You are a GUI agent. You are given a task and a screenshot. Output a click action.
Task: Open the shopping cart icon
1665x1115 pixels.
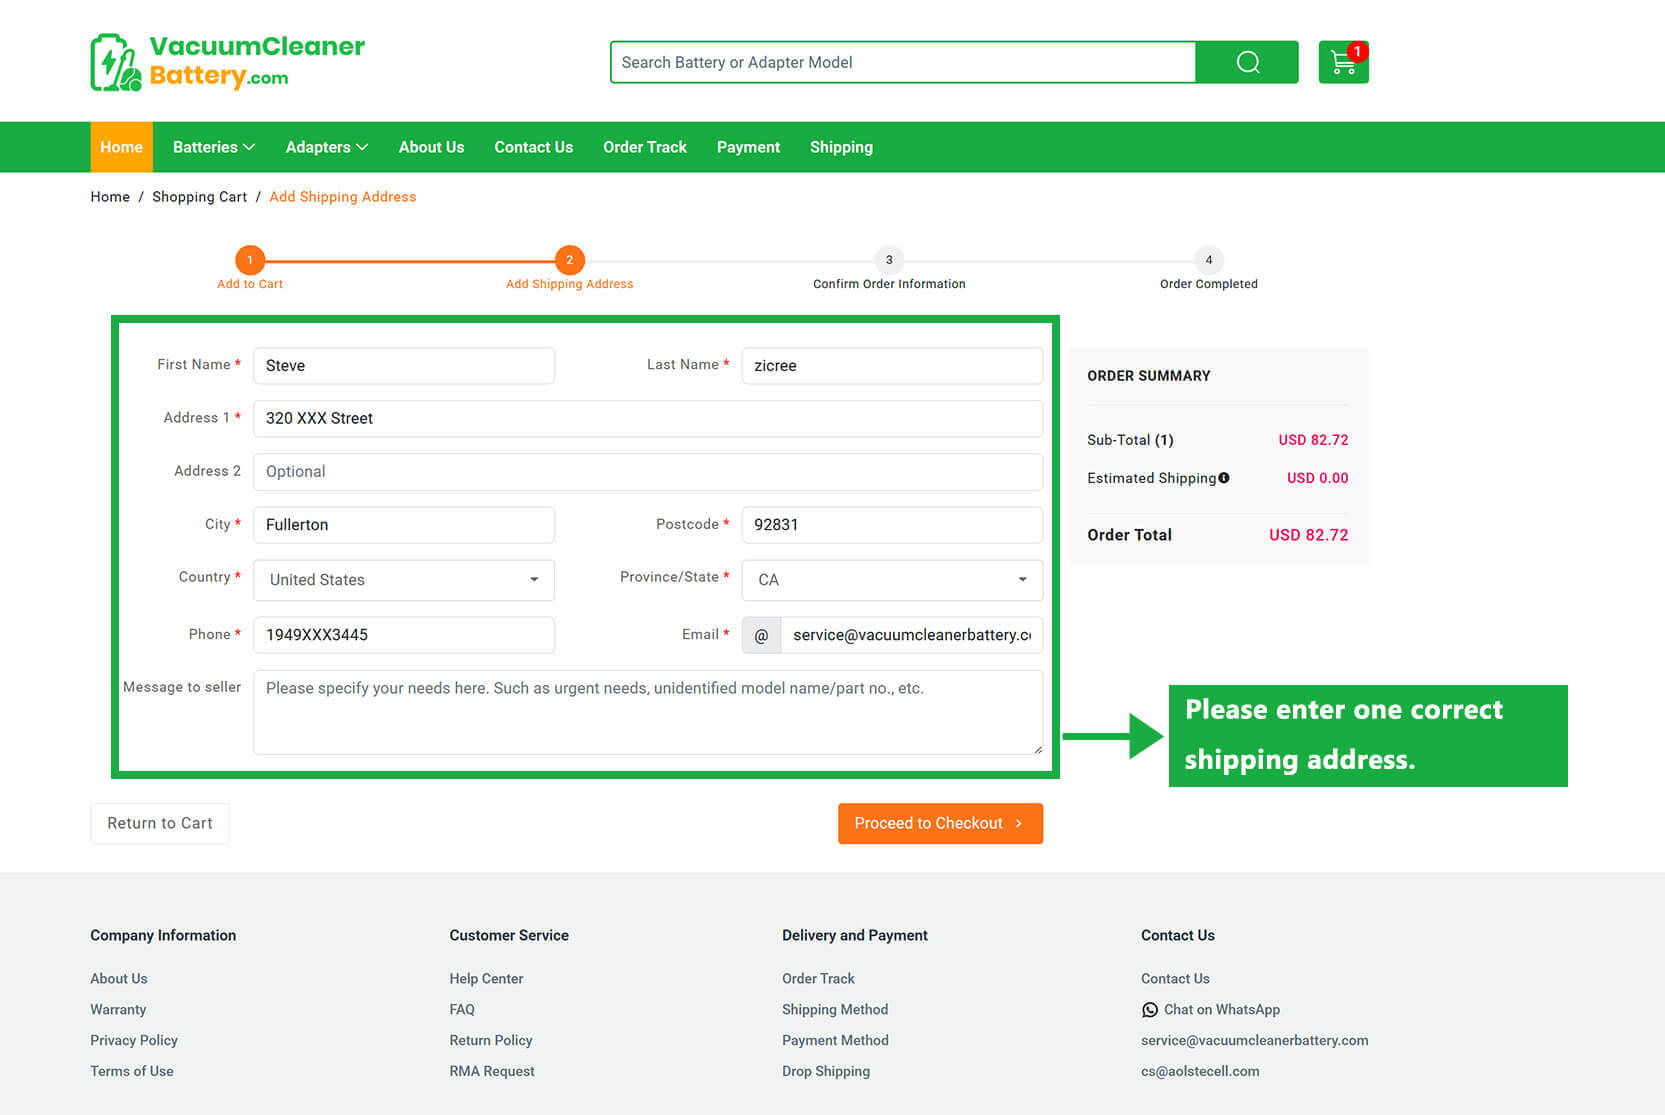(1343, 63)
